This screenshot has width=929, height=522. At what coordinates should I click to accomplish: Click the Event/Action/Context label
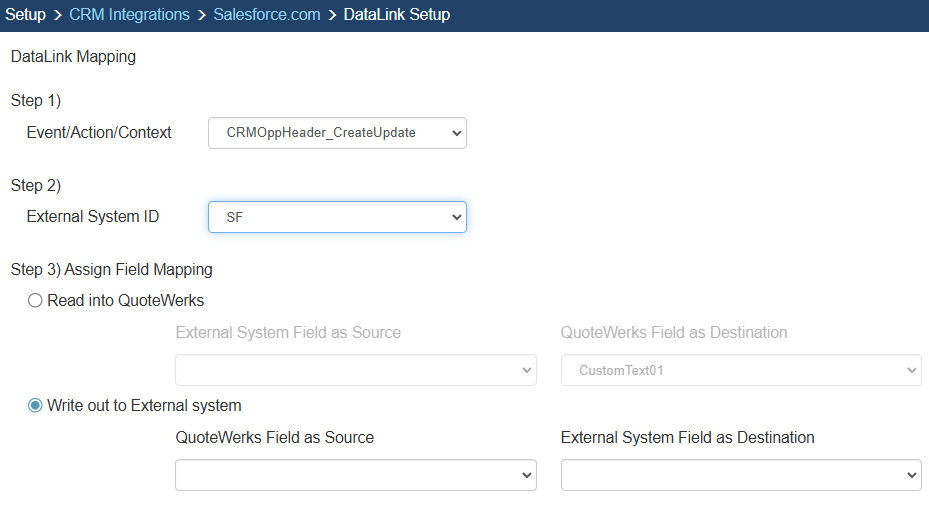(99, 132)
